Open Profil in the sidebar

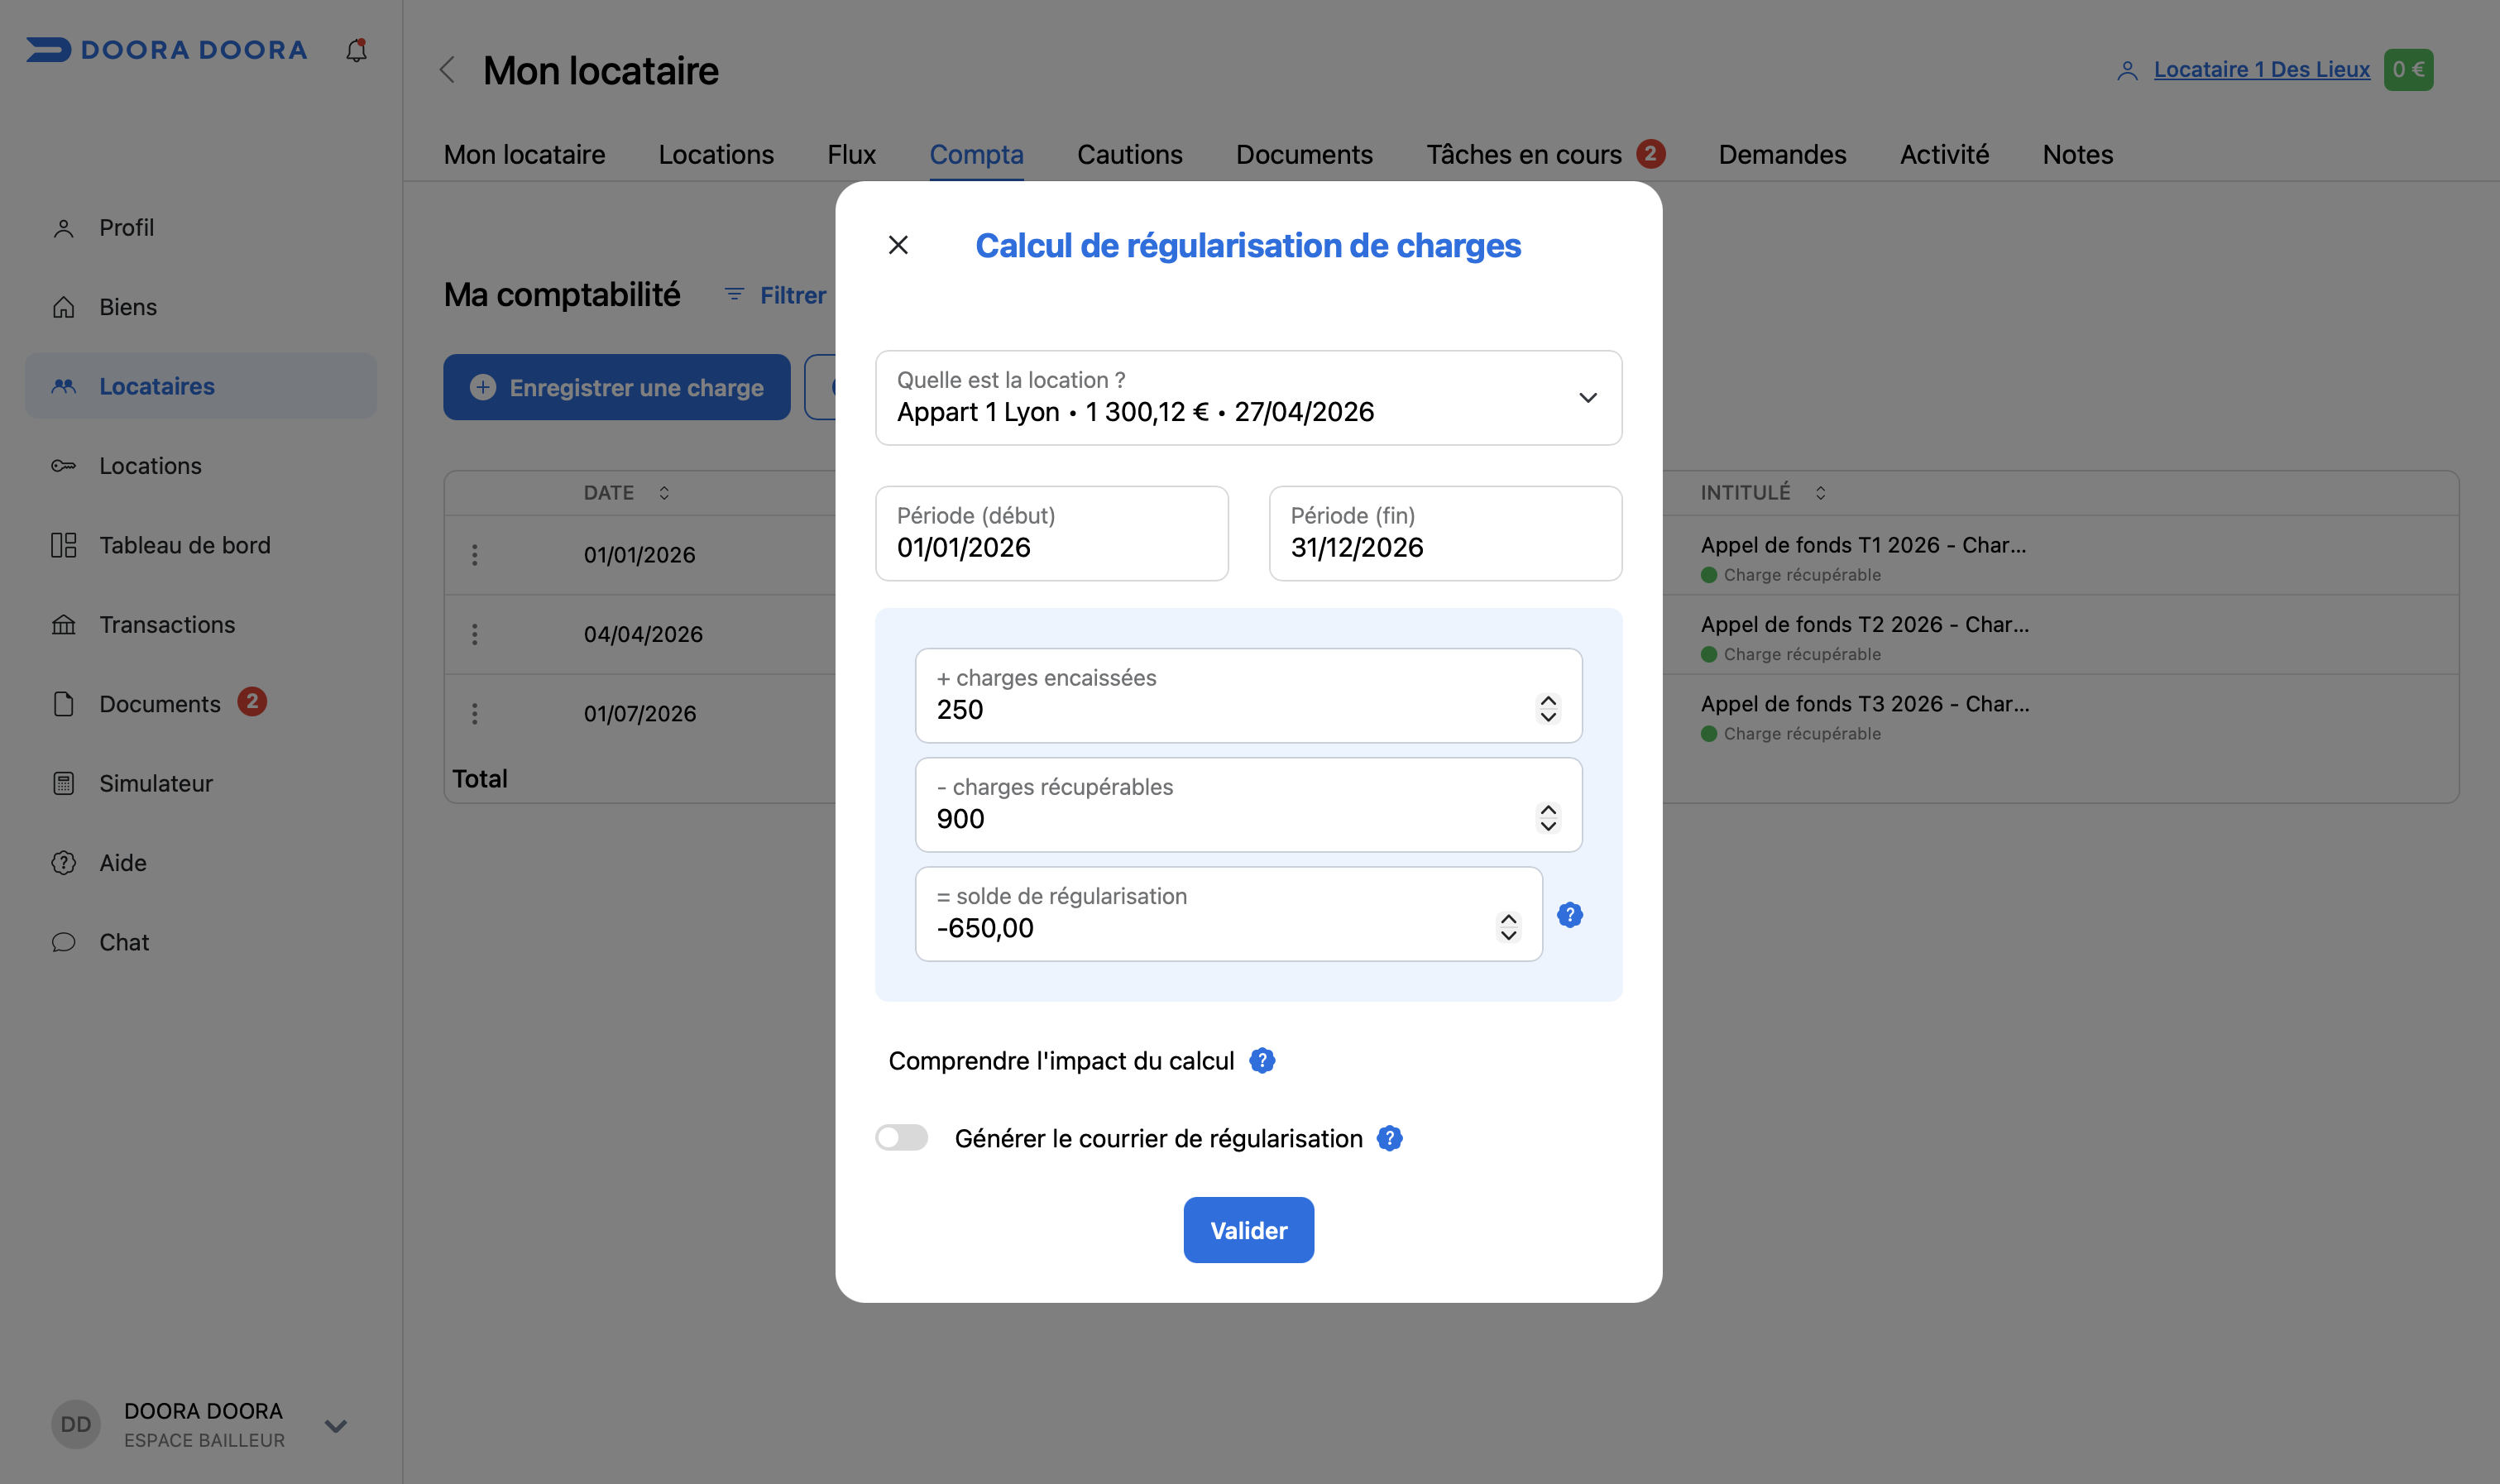[201, 228]
